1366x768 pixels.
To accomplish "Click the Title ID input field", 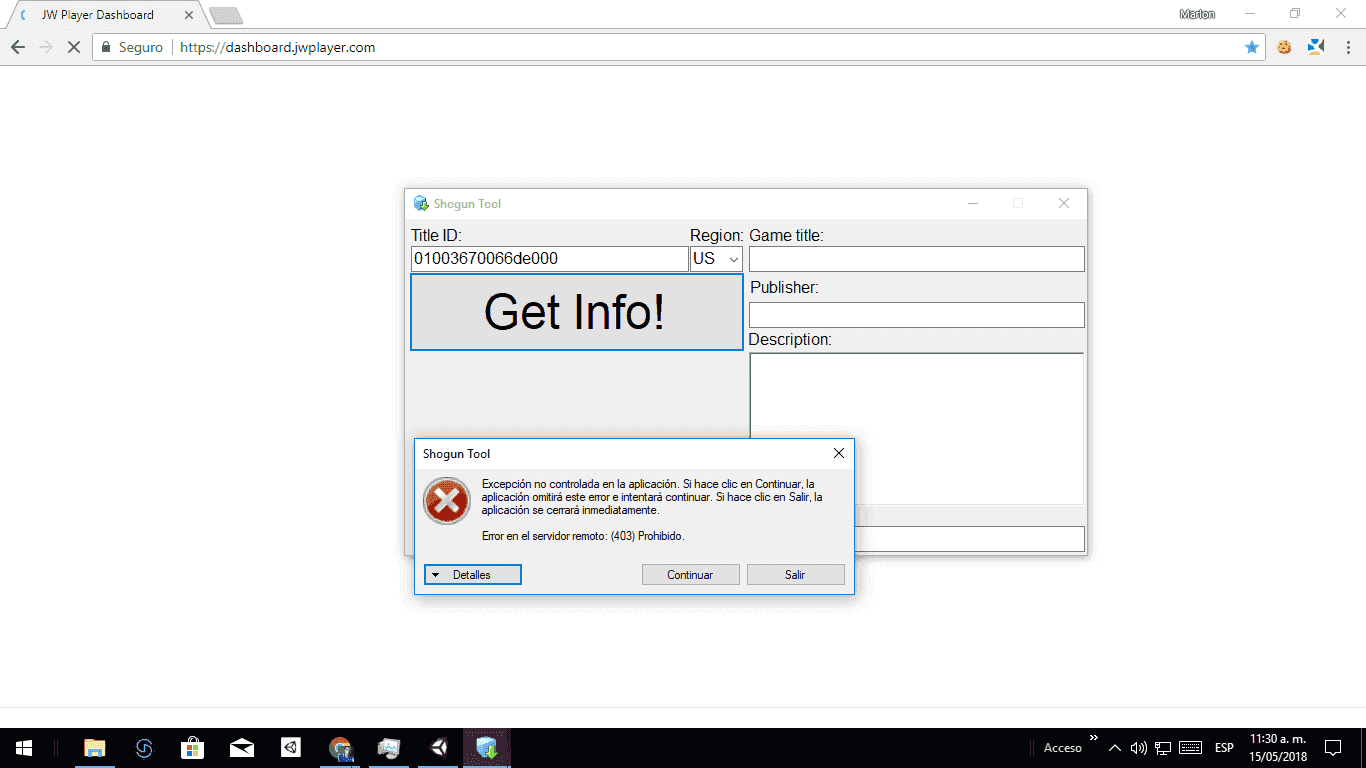I will (549, 259).
